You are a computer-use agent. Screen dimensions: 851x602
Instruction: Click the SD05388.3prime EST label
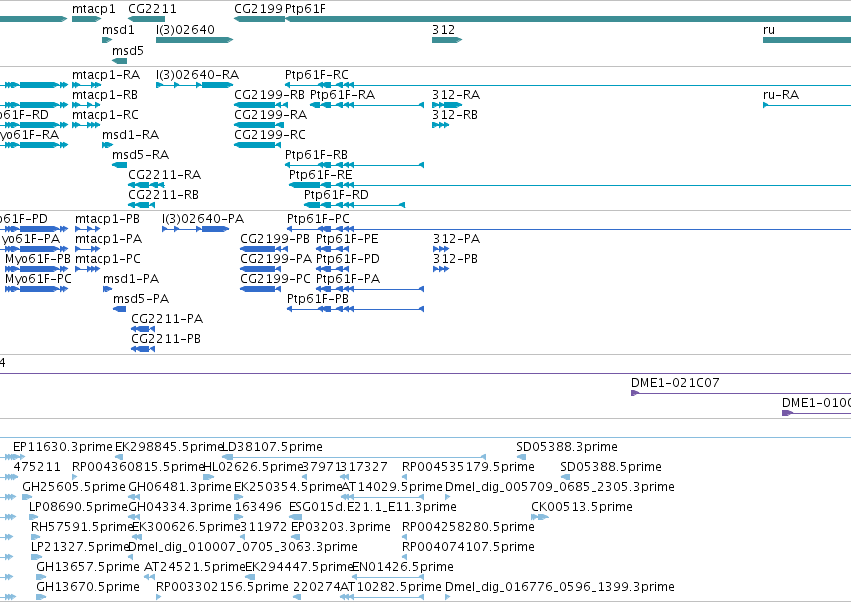[x=567, y=447]
